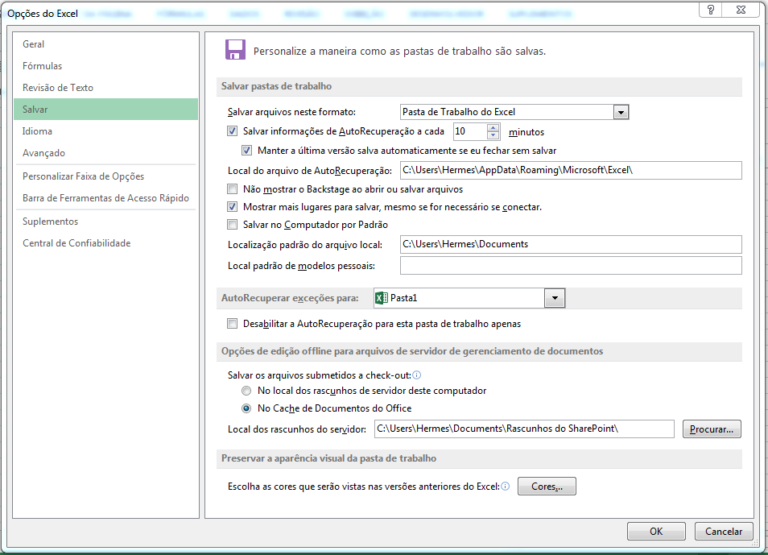Toggle the AutoRecuperação save information checkbox
This screenshot has width=768, height=555.
click(233, 131)
